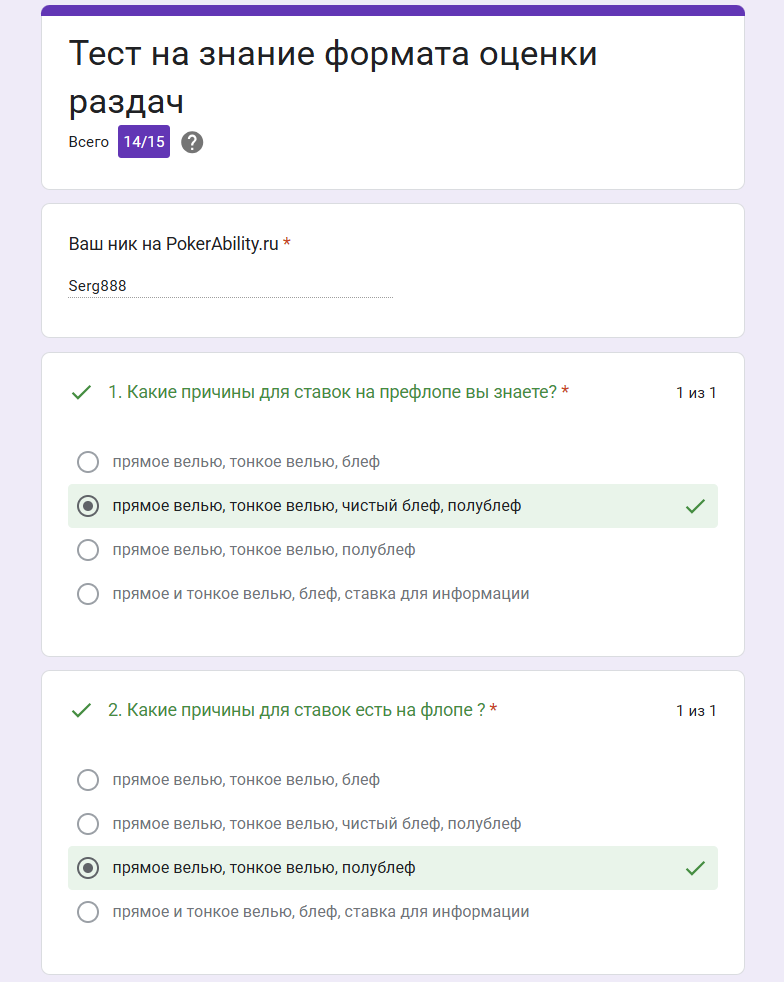Viewport: 784px width, 982px height.
Task: Select 'чистый блеф, полублеф' radio in question 1
Action: pos(88,506)
